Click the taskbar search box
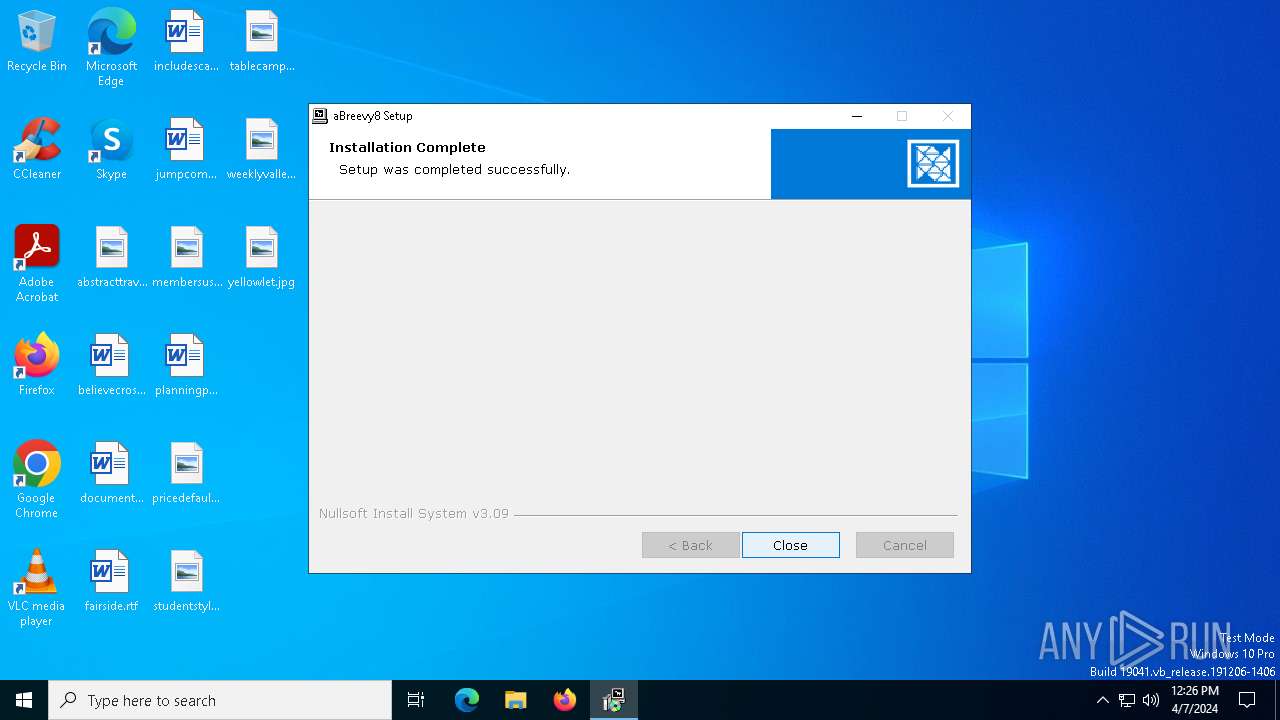Image resolution: width=1280 pixels, height=720 pixels. coord(220,700)
